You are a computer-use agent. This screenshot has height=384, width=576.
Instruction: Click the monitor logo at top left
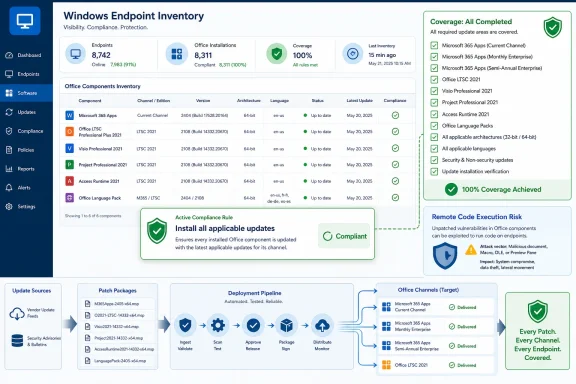[x=25, y=21]
